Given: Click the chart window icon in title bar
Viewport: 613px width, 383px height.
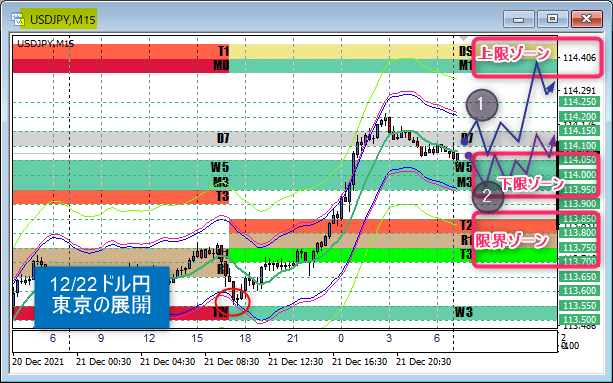Looking at the screenshot, I should click(18, 19).
